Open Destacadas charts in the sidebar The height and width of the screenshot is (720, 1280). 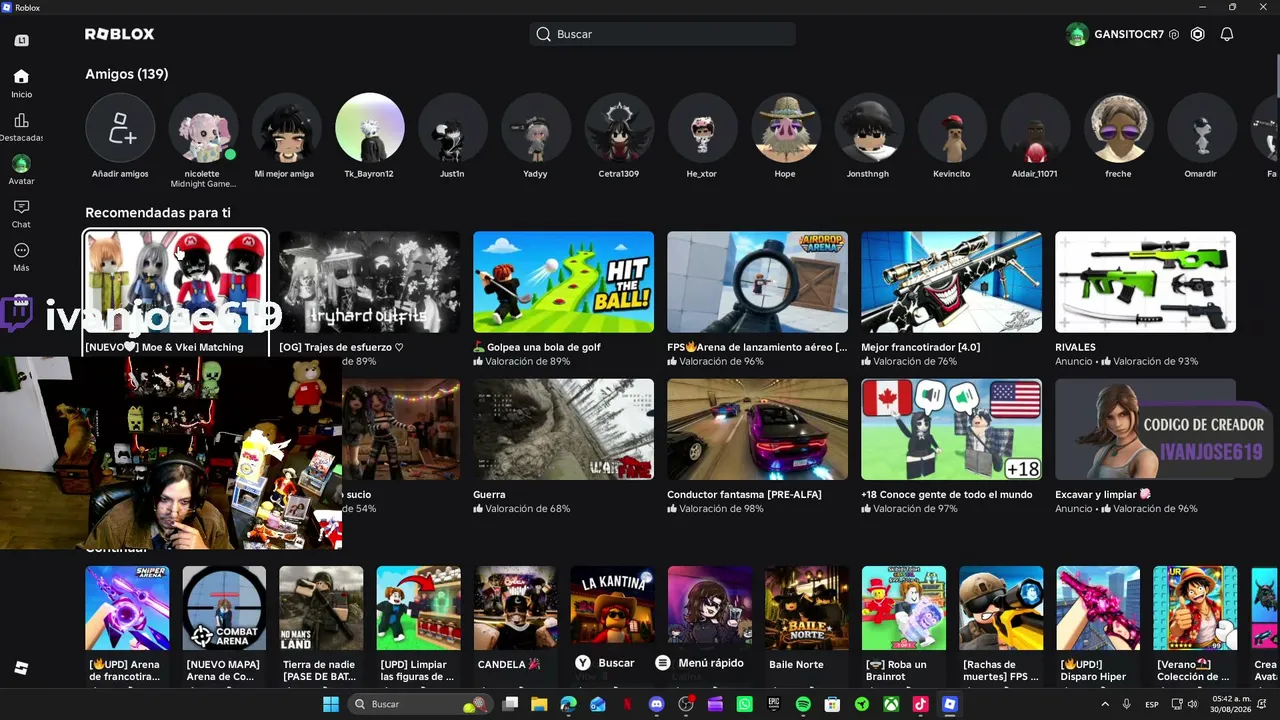click(21, 127)
